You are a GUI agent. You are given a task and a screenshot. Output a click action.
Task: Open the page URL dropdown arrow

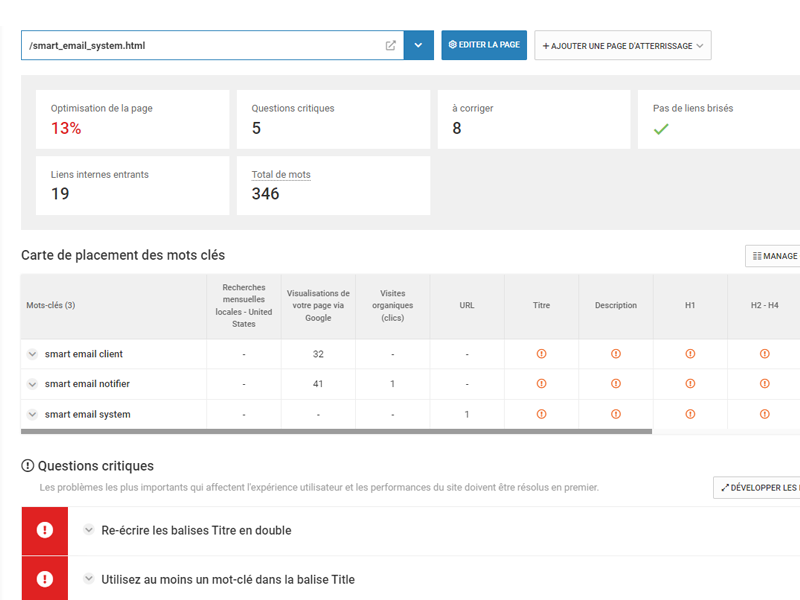click(x=418, y=45)
